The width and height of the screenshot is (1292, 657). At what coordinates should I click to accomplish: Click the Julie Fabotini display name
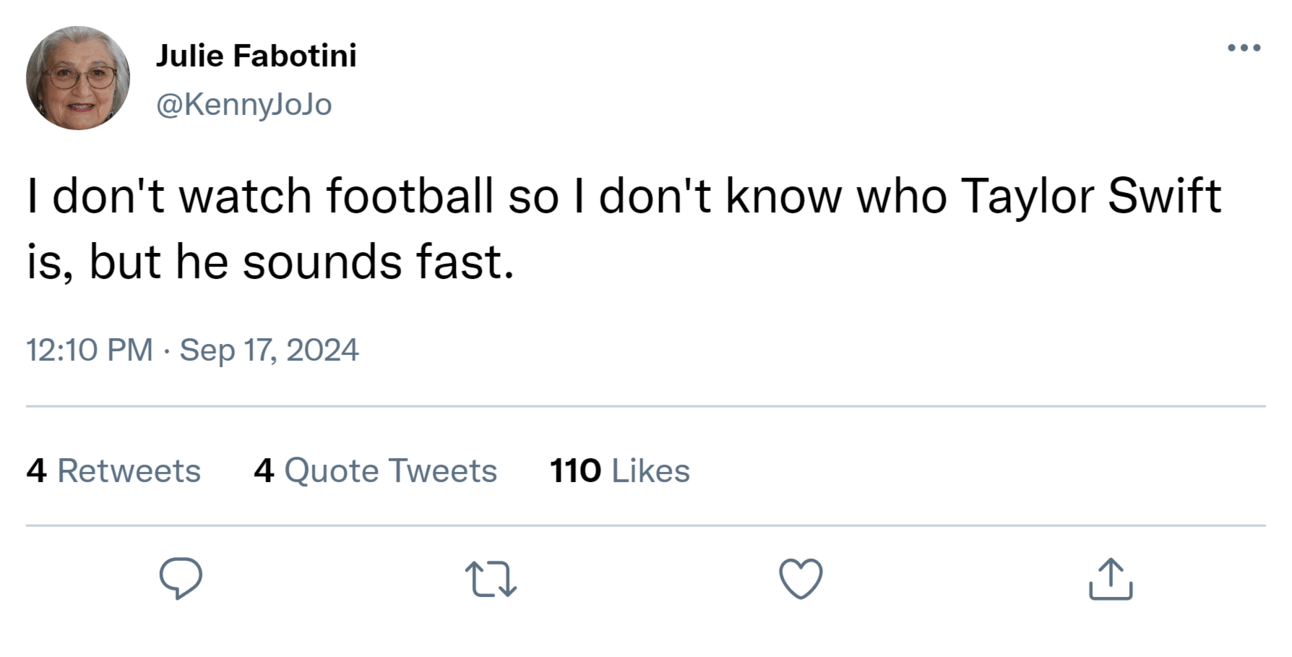[x=256, y=57]
